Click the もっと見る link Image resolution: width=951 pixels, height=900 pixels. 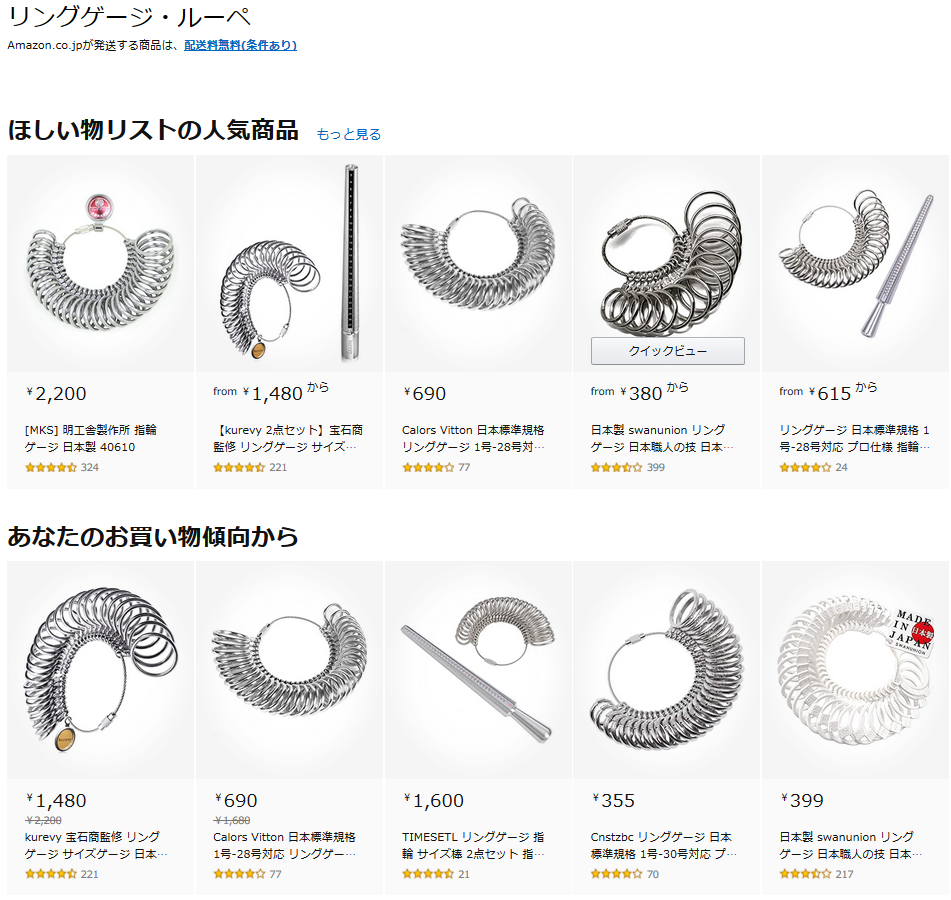[x=349, y=134]
